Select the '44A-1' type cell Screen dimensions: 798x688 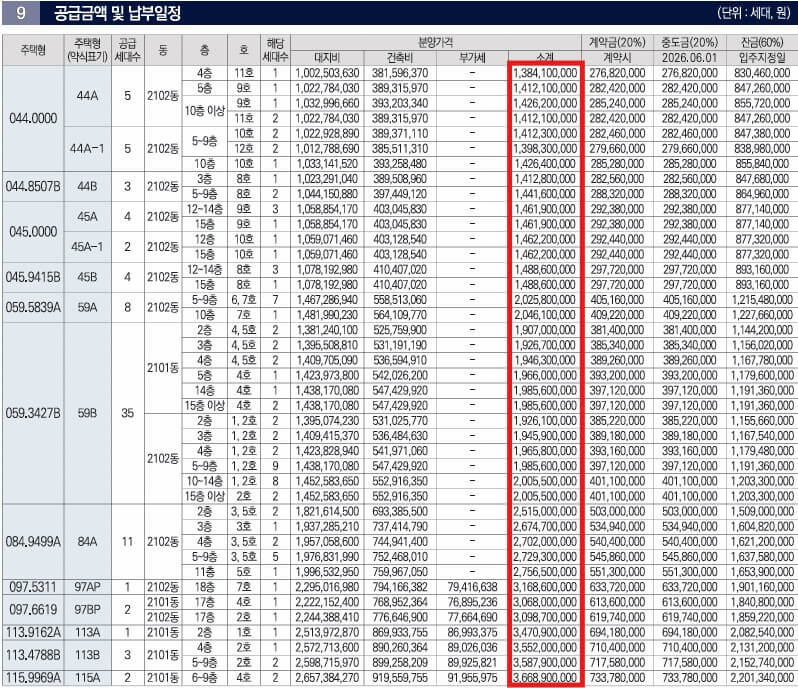(x=87, y=149)
